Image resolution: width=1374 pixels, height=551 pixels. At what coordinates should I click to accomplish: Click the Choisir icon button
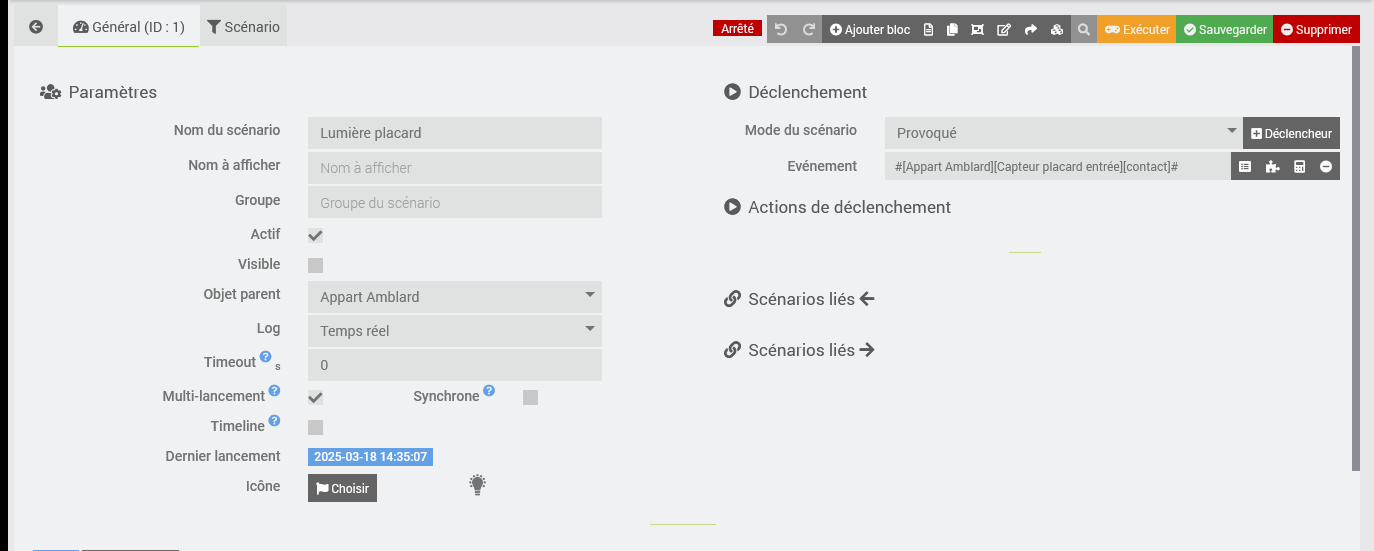tap(342, 489)
